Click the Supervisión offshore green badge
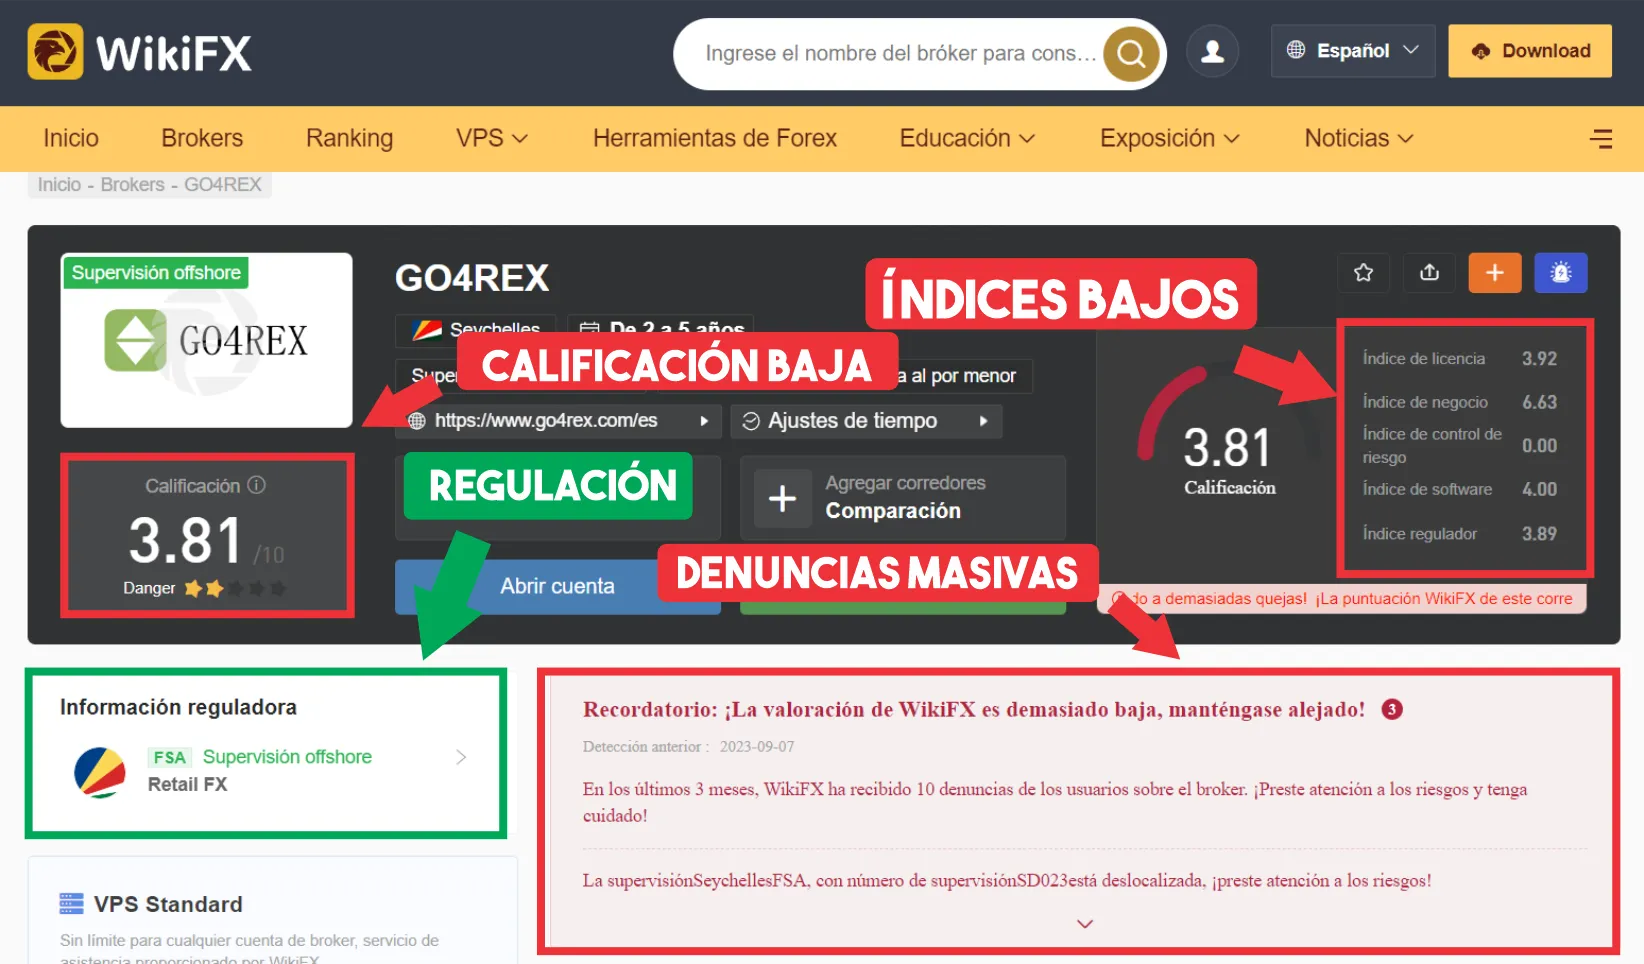Image resolution: width=1644 pixels, height=964 pixels. (x=156, y=273)
